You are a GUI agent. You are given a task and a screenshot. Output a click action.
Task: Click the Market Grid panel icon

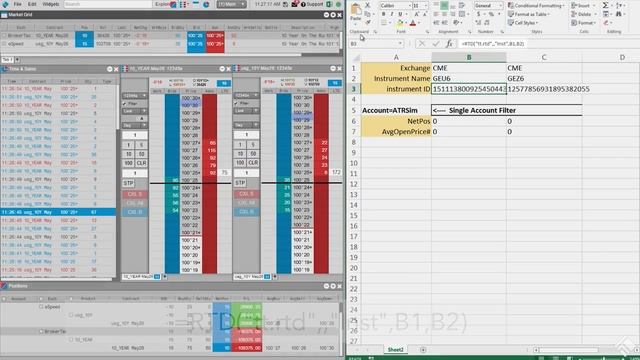tap(4, 15)
